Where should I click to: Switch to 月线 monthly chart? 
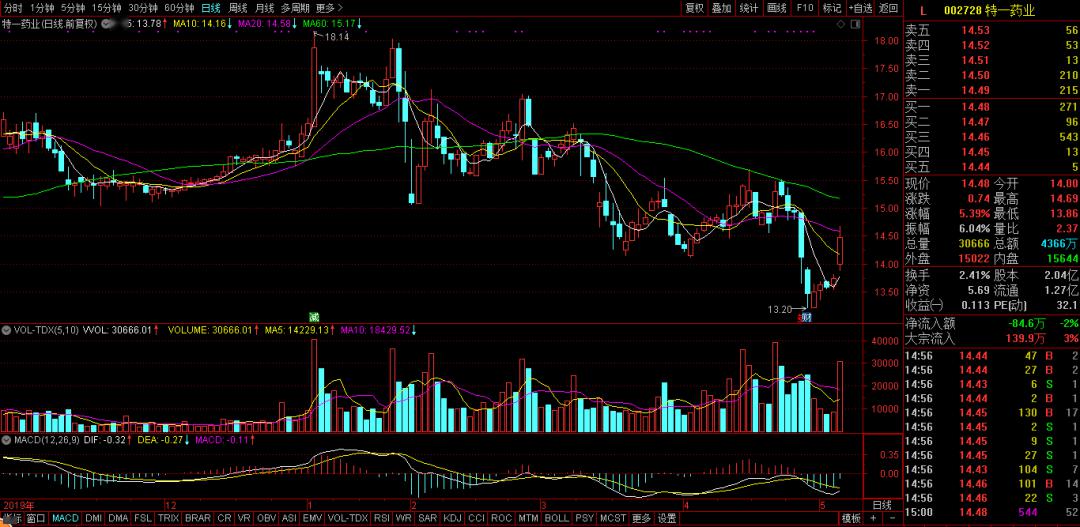tap(264, 8)
